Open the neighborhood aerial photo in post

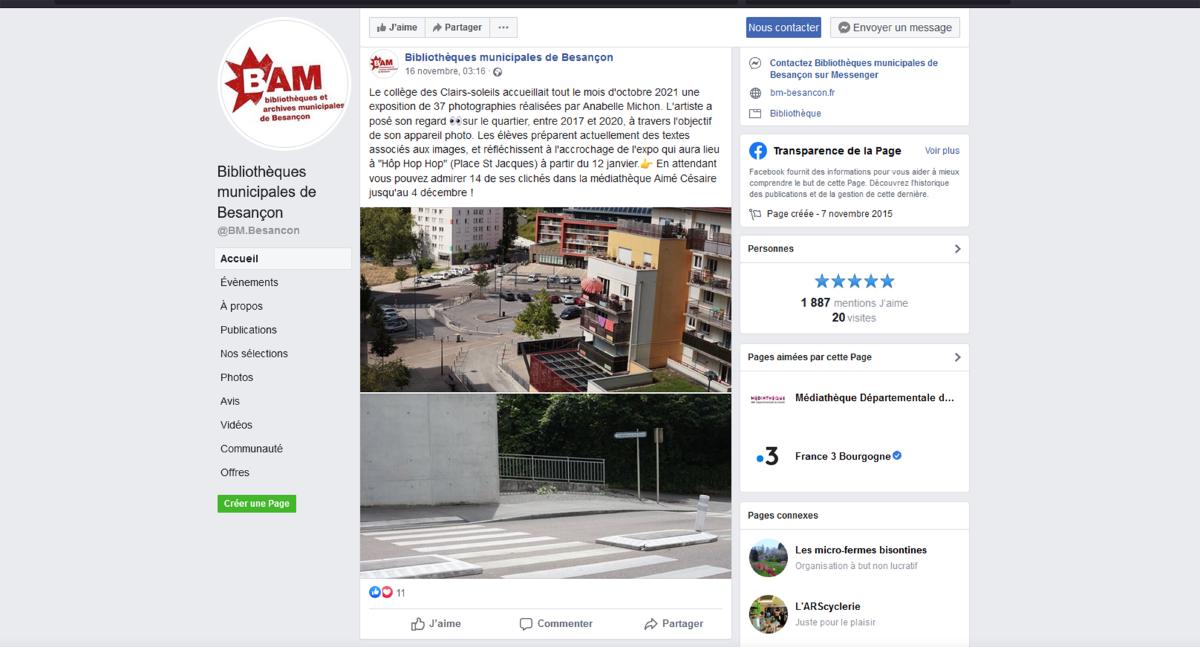(x=545, y=299)
